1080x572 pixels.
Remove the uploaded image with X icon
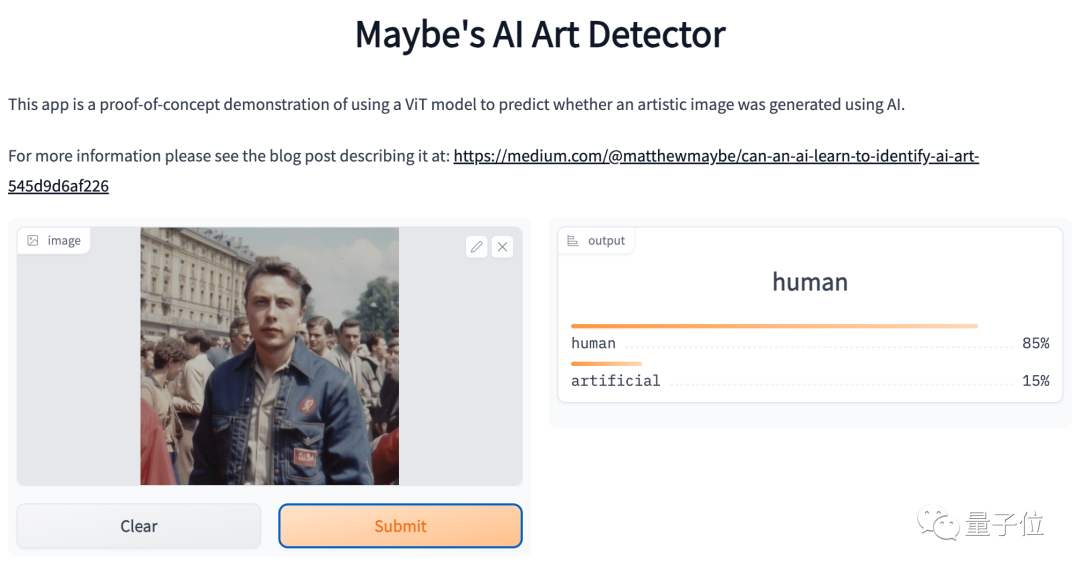pyautogui.click(x=503, y=247)
